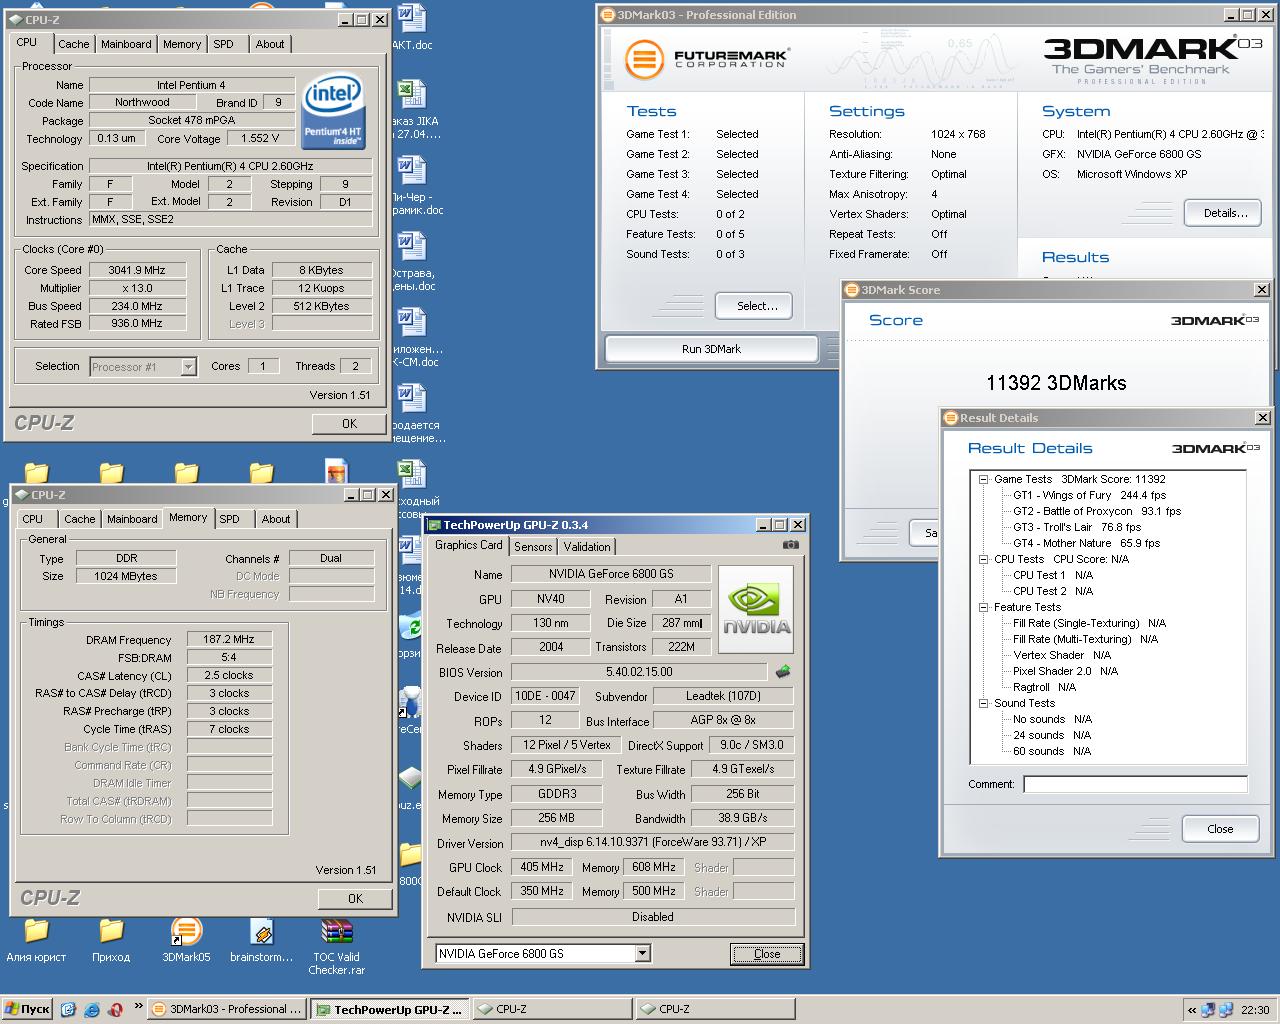1280x1024 pixels.
Task: Click OK in the bottom CPU-Z window
Action: (x=355, y=899)
